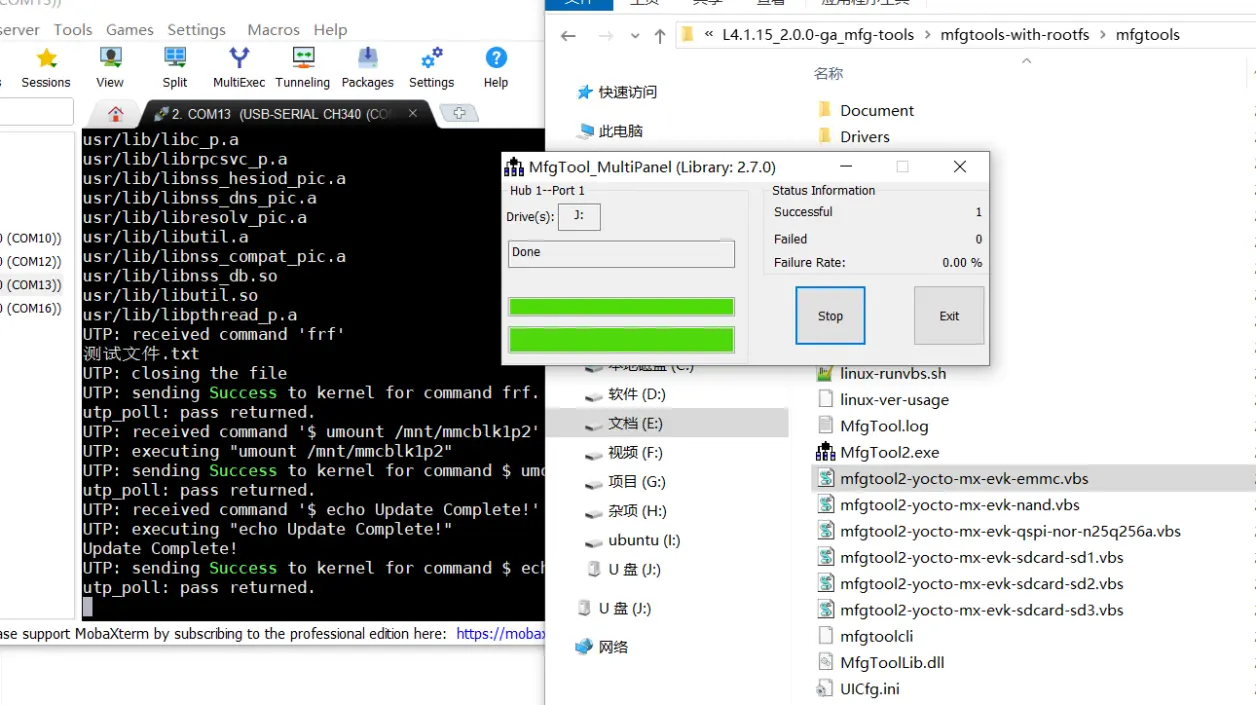Select the 网络 network item
The width and height of the screenshot is (1256, 705).
[613, 647]
